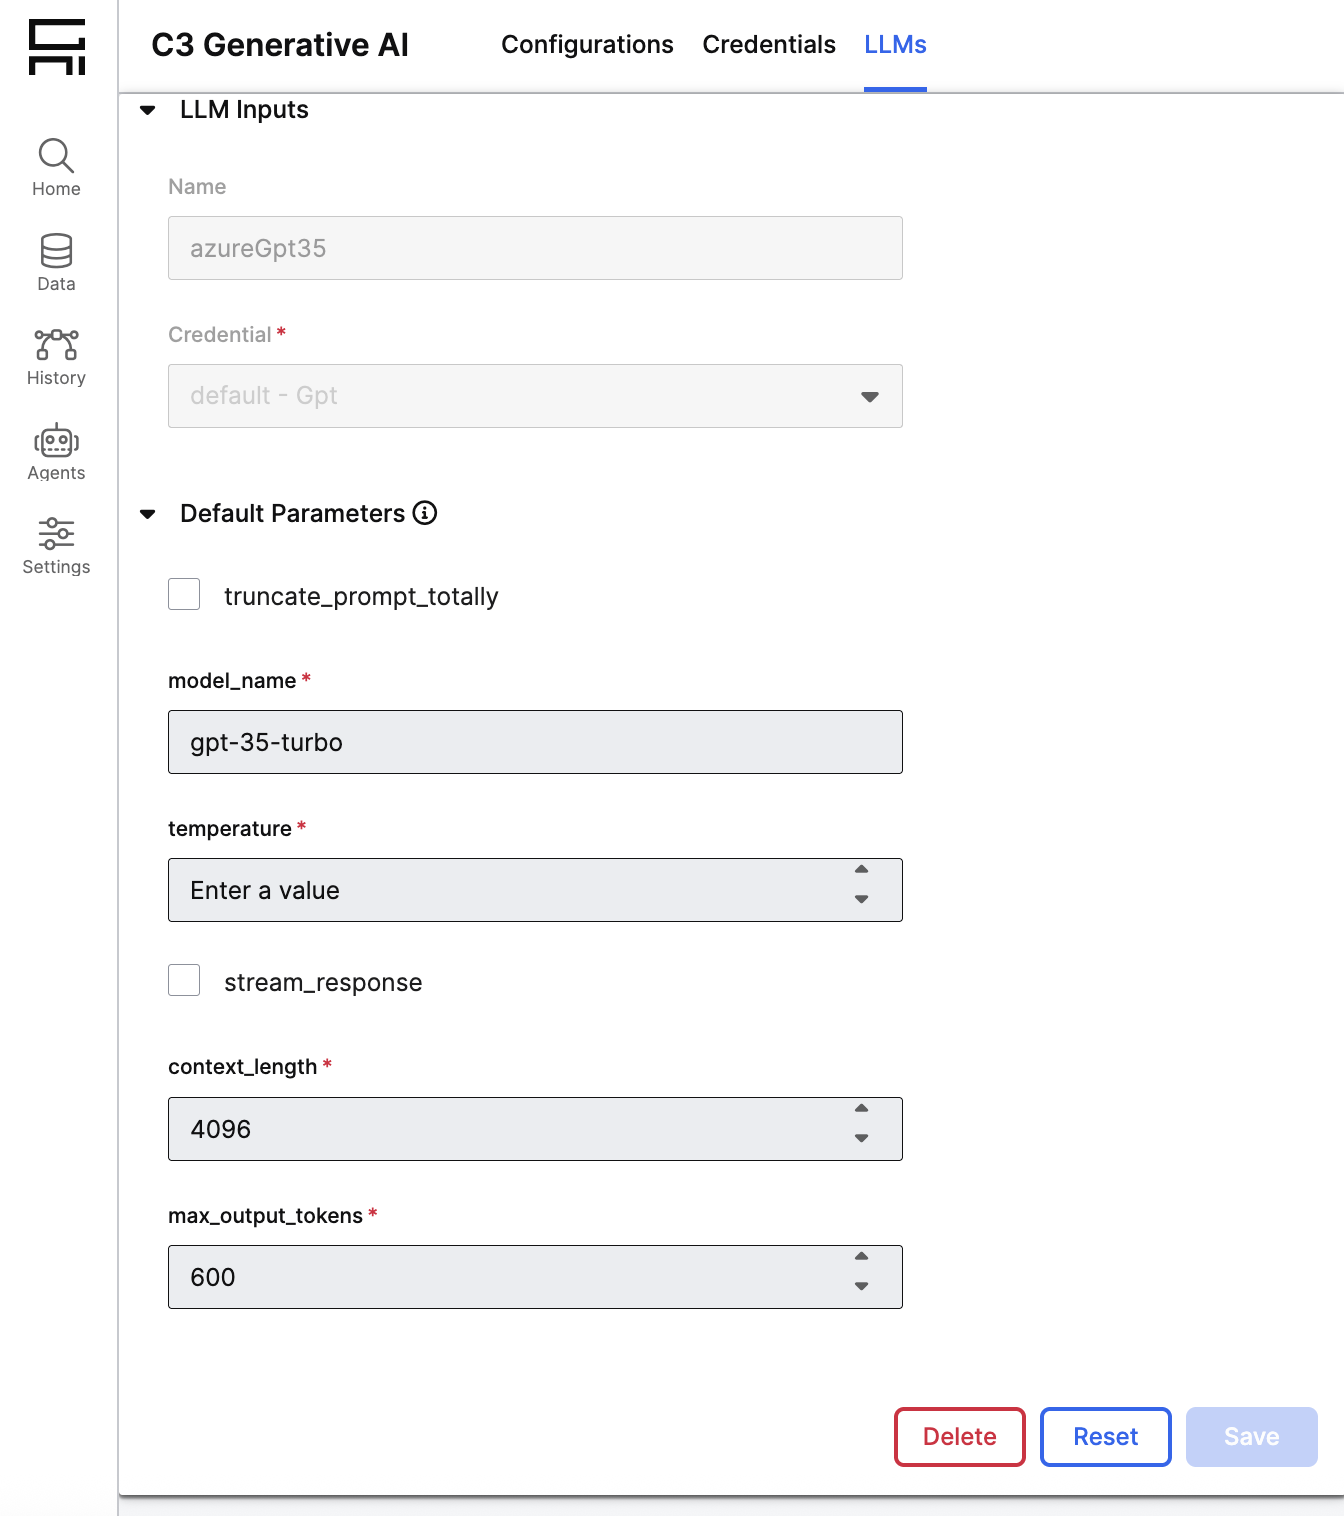This screenshot has height=1516, width=1344.
Task: Click the model_name input field
Action: (x=535, y=742)
